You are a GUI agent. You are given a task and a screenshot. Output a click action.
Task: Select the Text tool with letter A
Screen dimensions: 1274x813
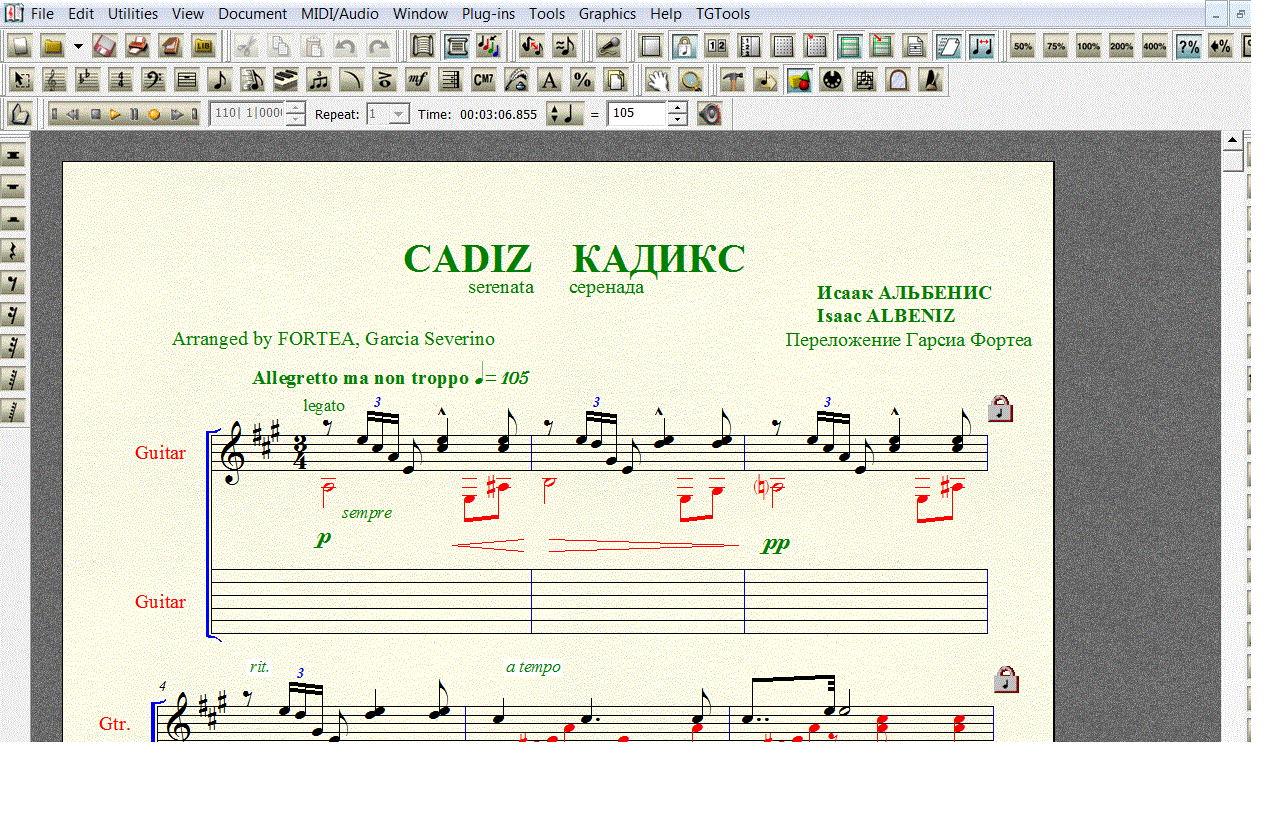(x=549, y=80)
